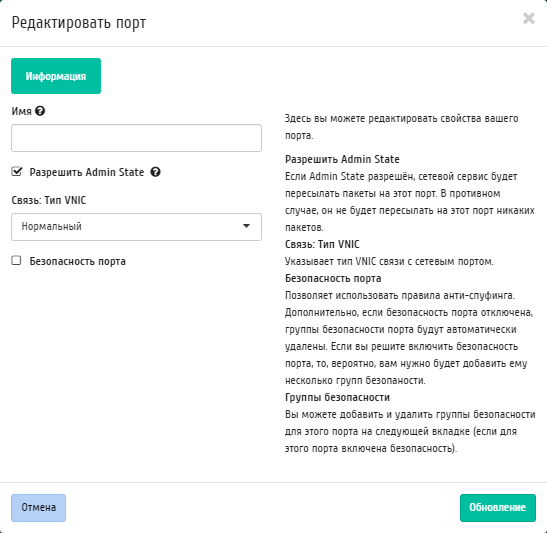Click the bold Безопасность порта heading in help panel
The width and height of the screenshot is (547, 533).
click(333, 278)
